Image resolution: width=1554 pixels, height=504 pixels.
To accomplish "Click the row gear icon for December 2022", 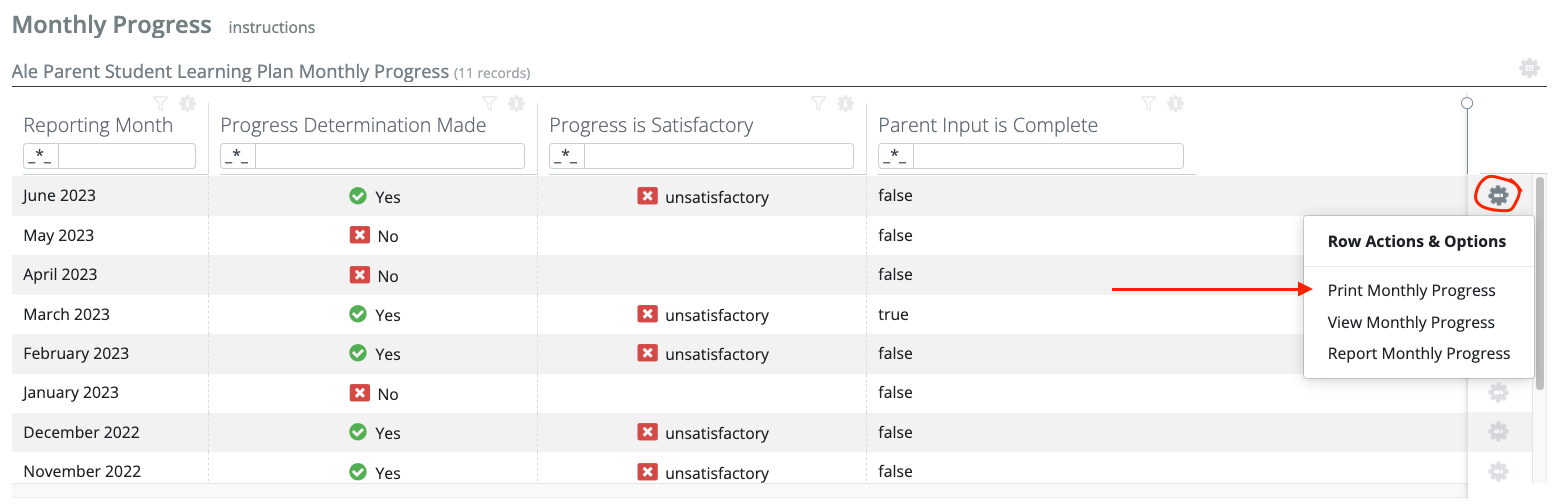I will coord(1497,432).
